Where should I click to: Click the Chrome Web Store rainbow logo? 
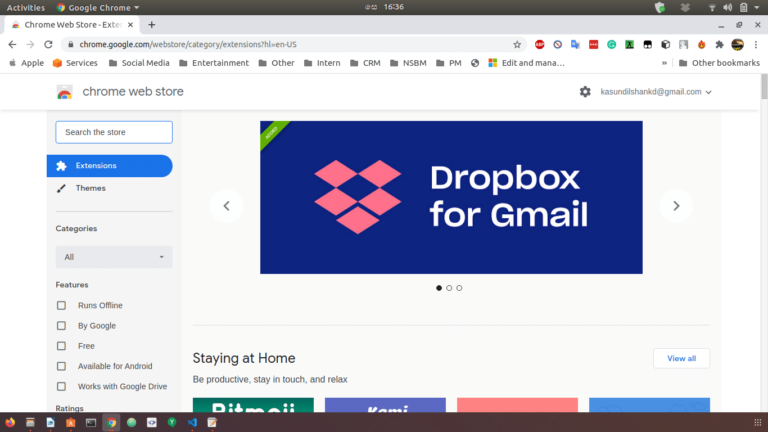pos(64,92)
